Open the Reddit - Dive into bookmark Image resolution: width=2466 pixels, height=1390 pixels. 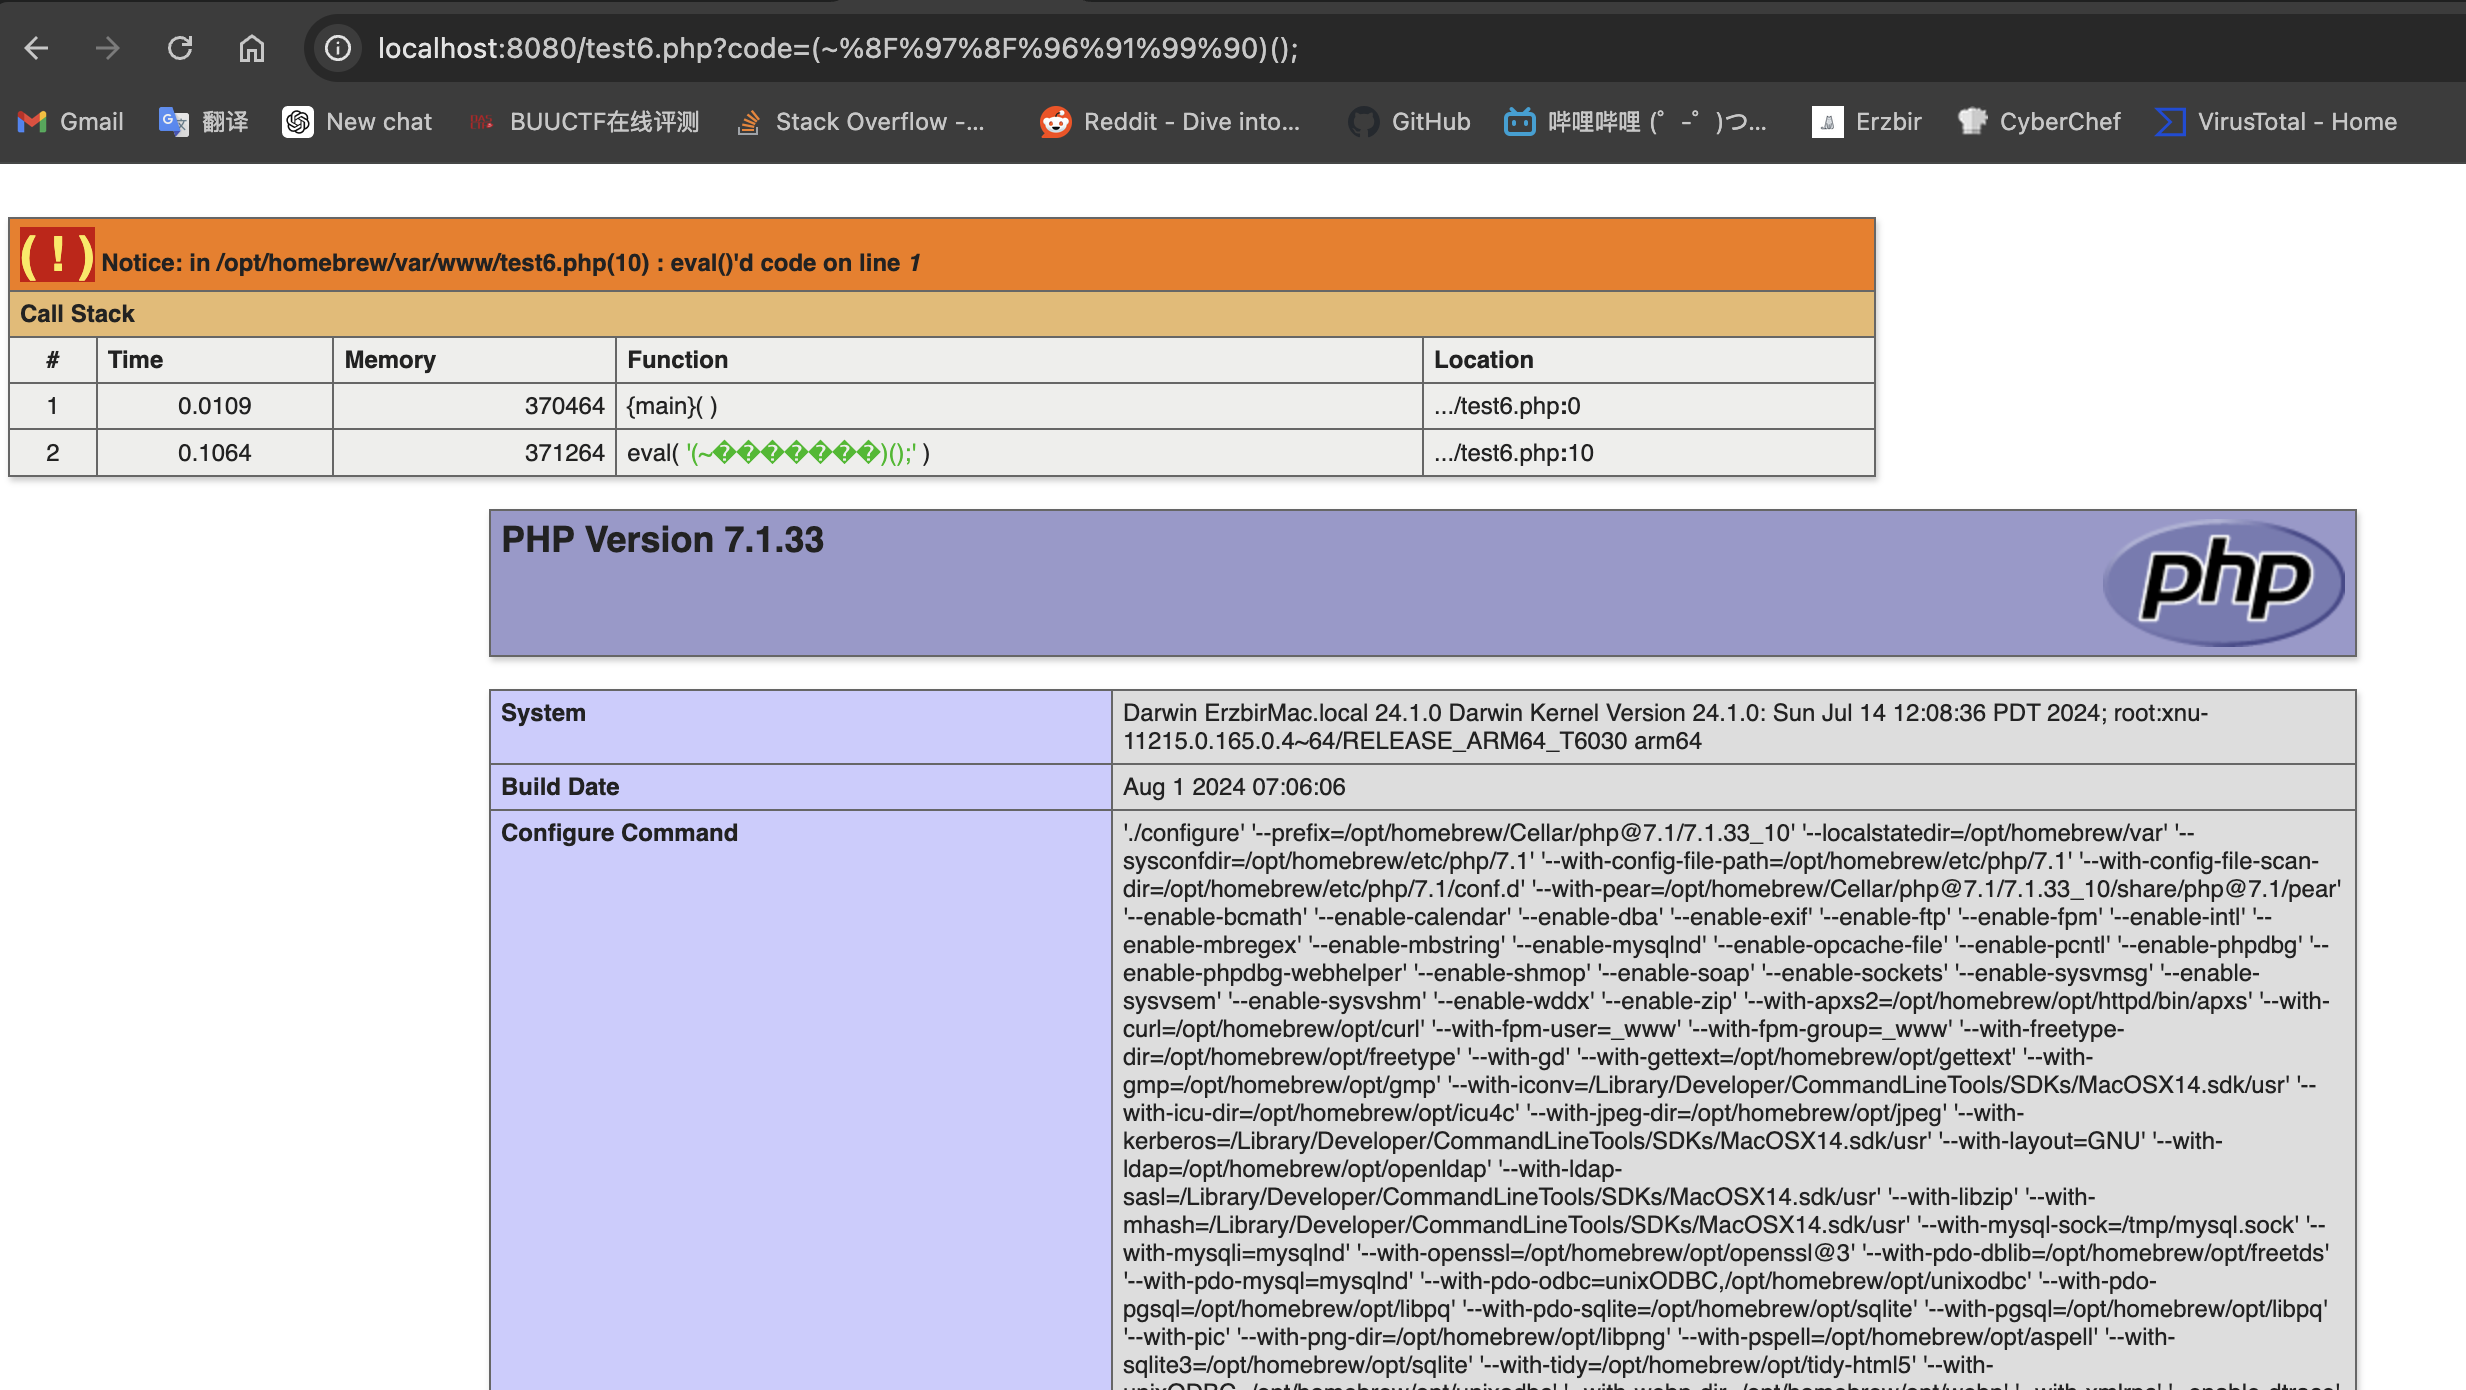[1170, 122]
